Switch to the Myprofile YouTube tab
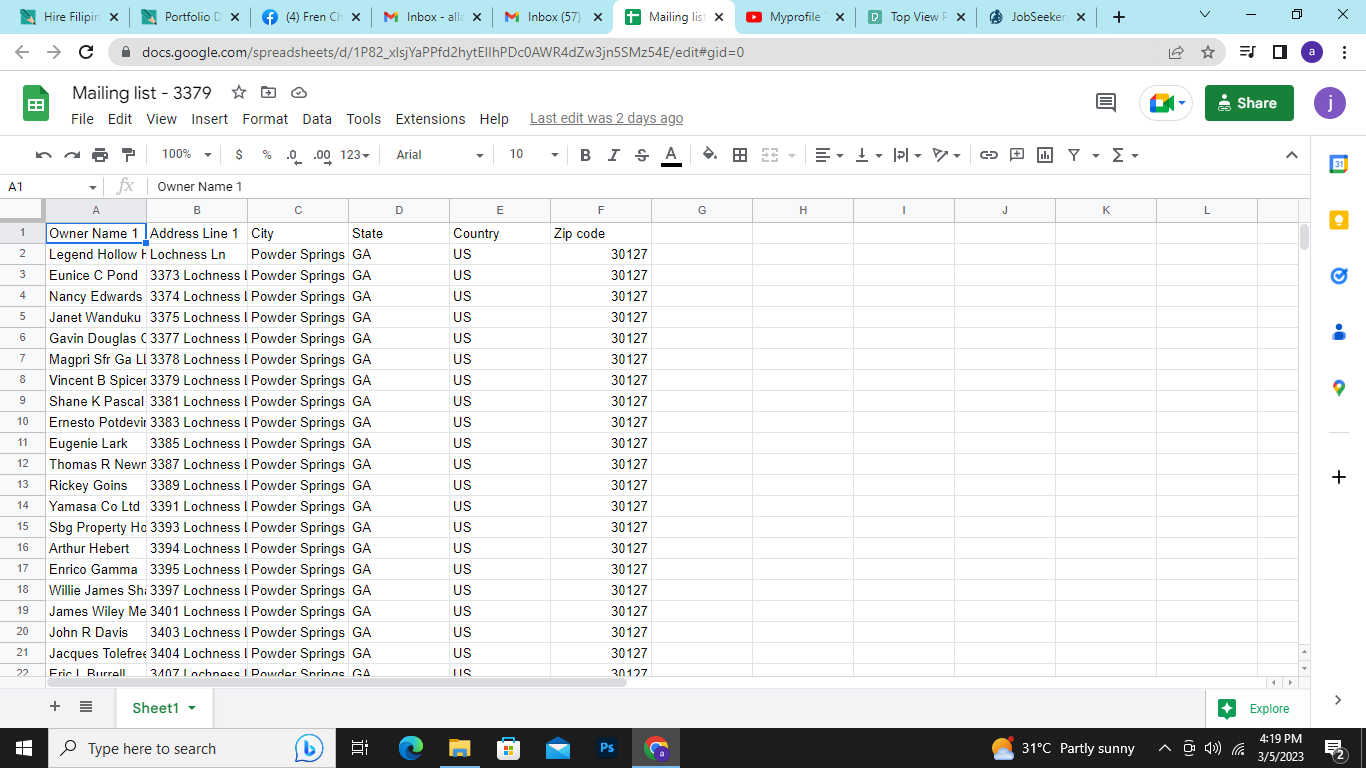1366x768 pixels. coord(794,17)
